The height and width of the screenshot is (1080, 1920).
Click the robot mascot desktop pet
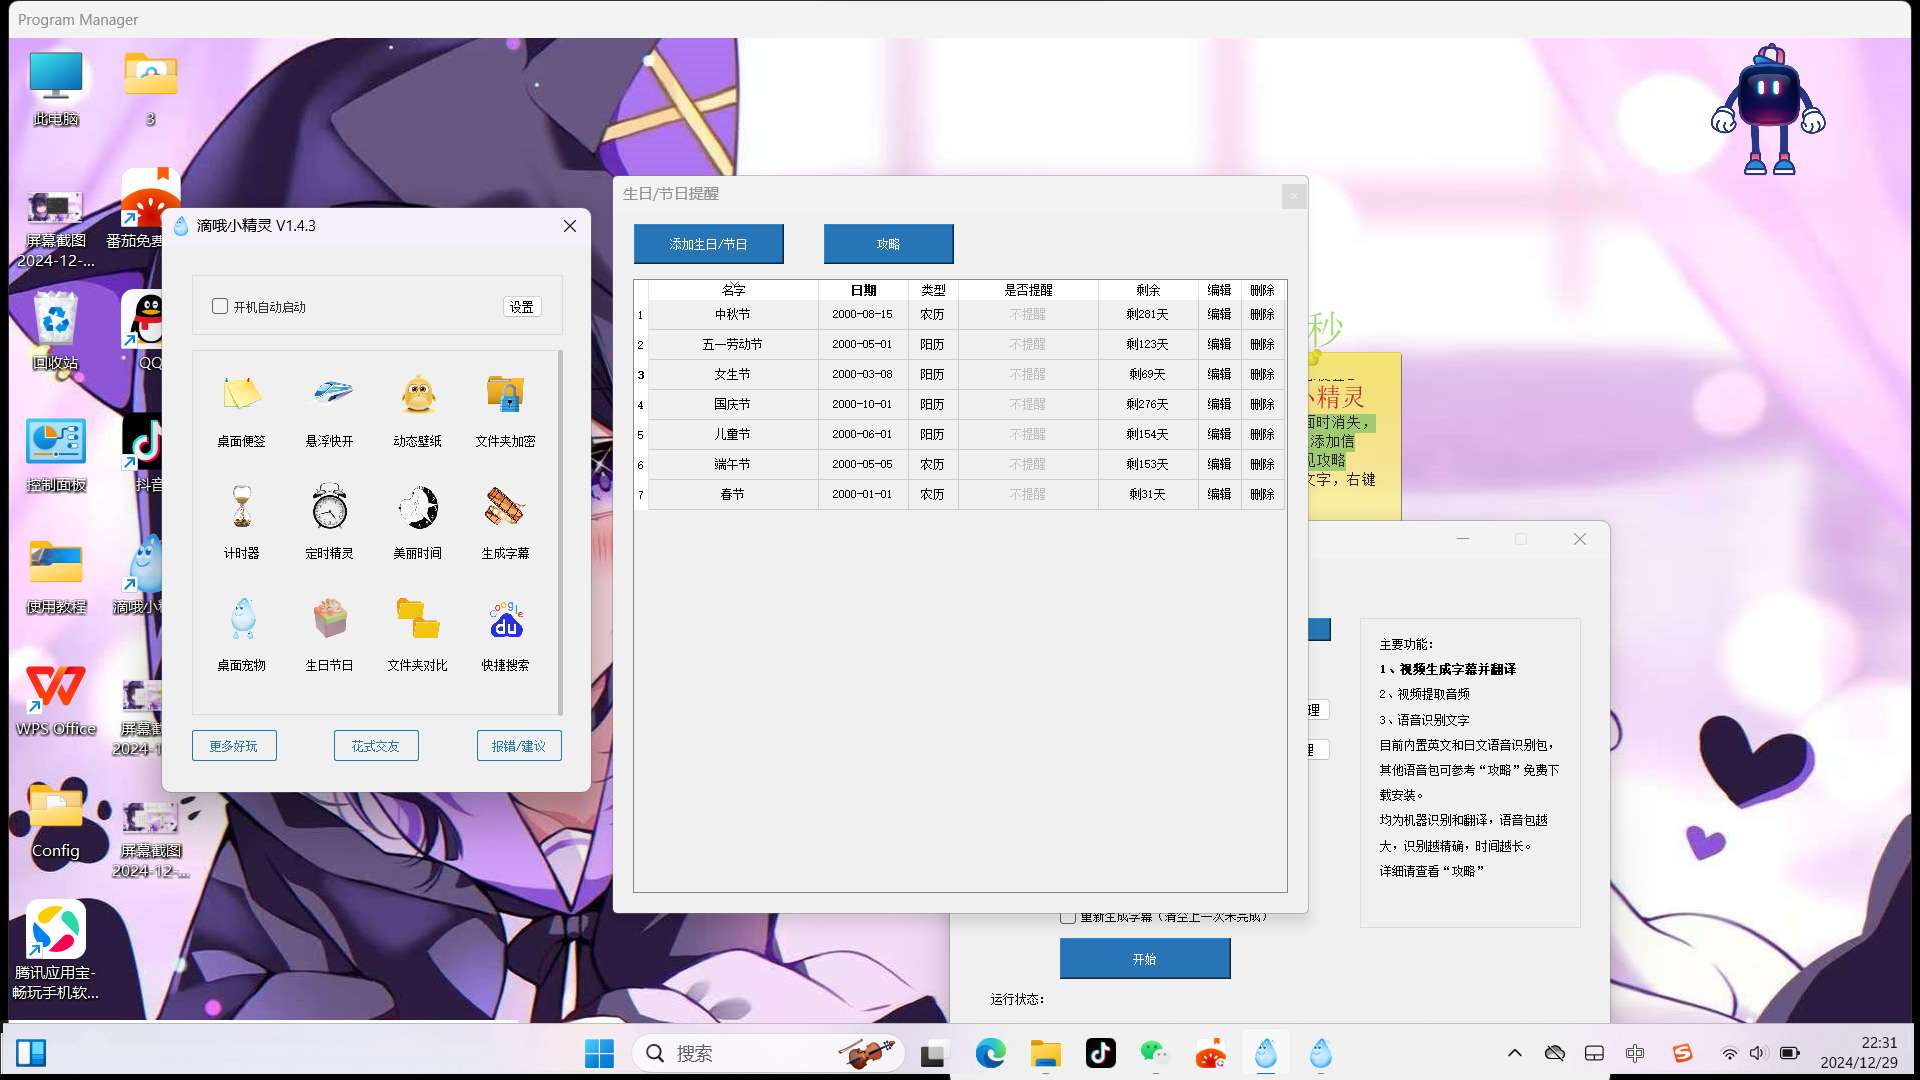(x=1768, y=110)
